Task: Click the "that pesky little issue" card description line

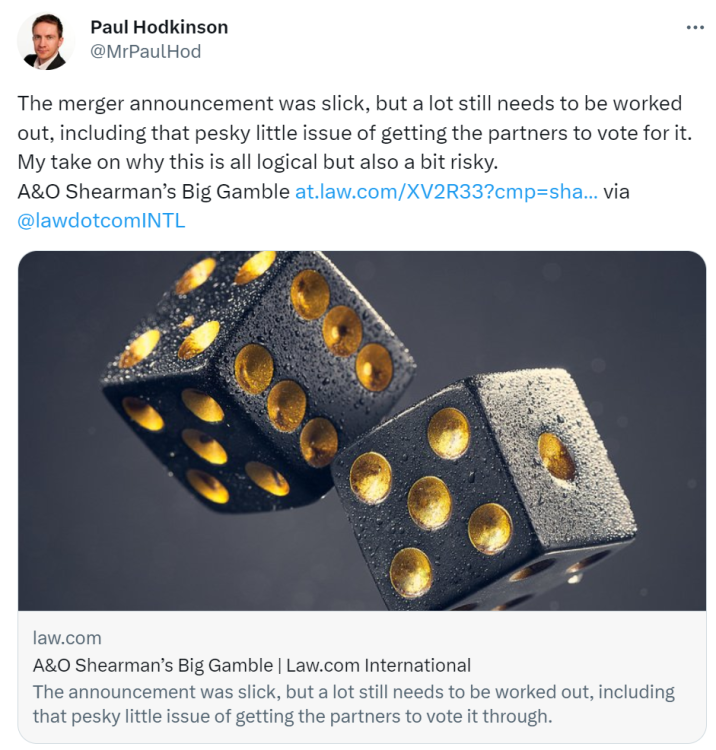Action: [x=291, y=716]
